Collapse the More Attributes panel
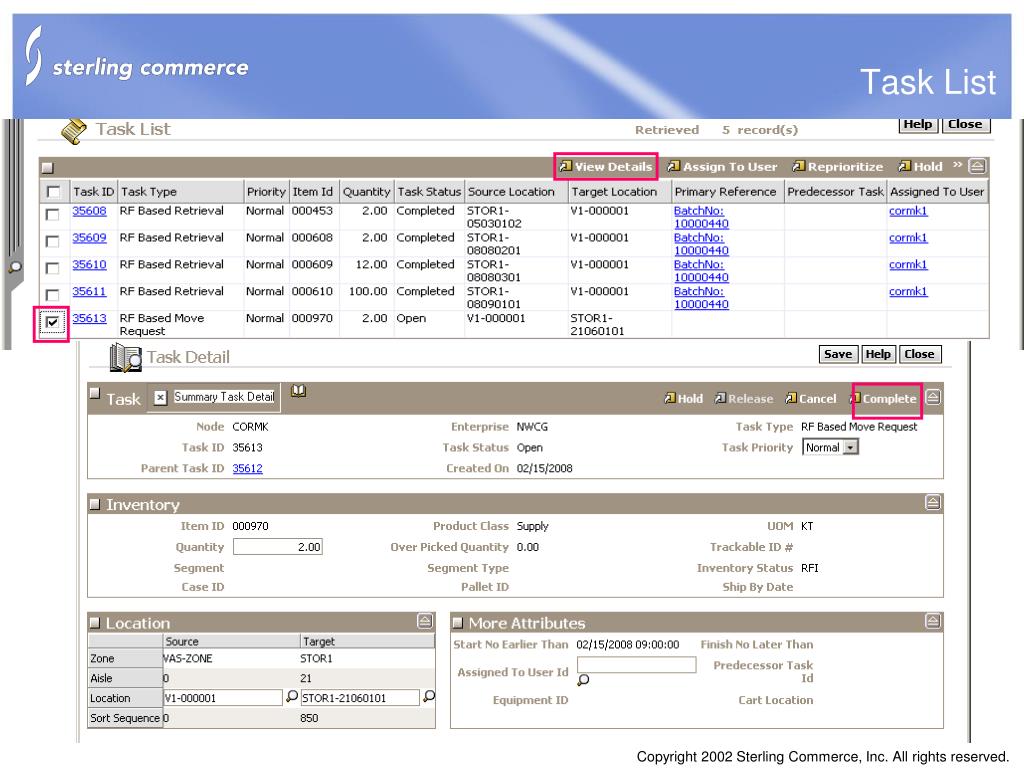Viewport: 1024px width, 768px height. coord(933,621)
